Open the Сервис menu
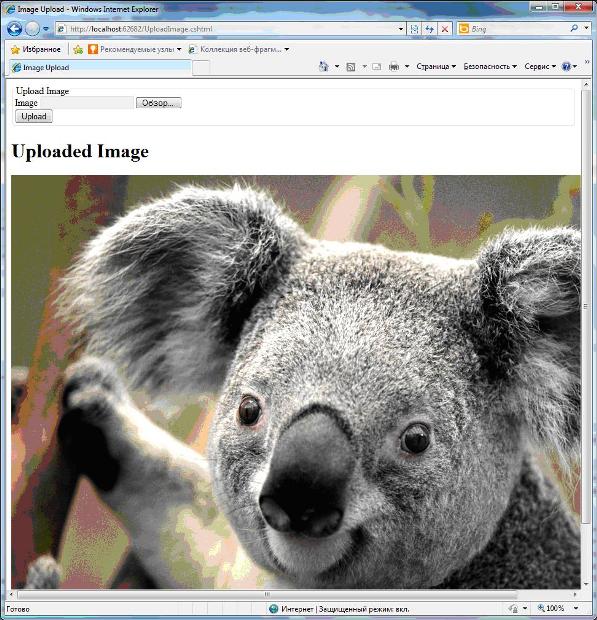The image size is (597, 620). [x=540, y=66]
